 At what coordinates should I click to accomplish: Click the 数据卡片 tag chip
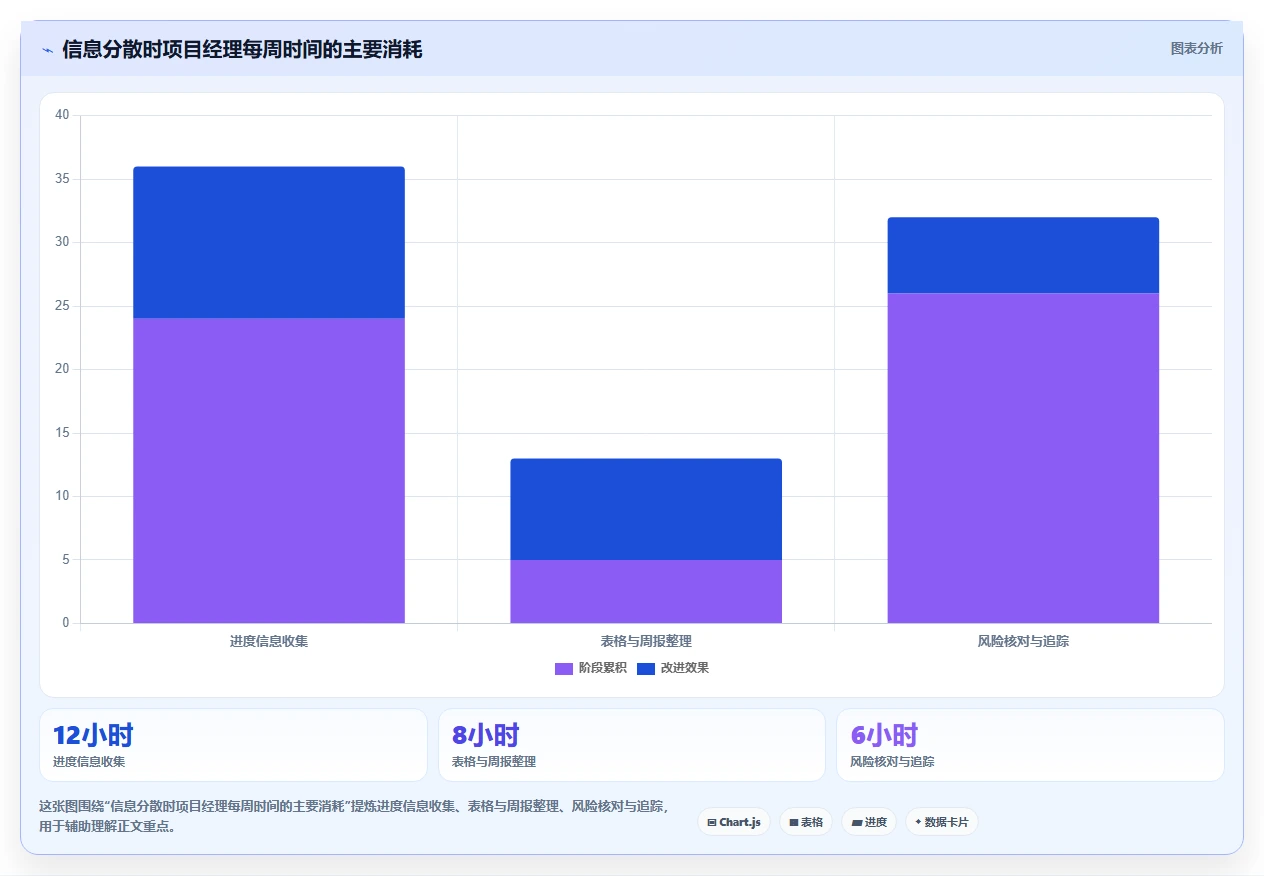tap(942, 822)
